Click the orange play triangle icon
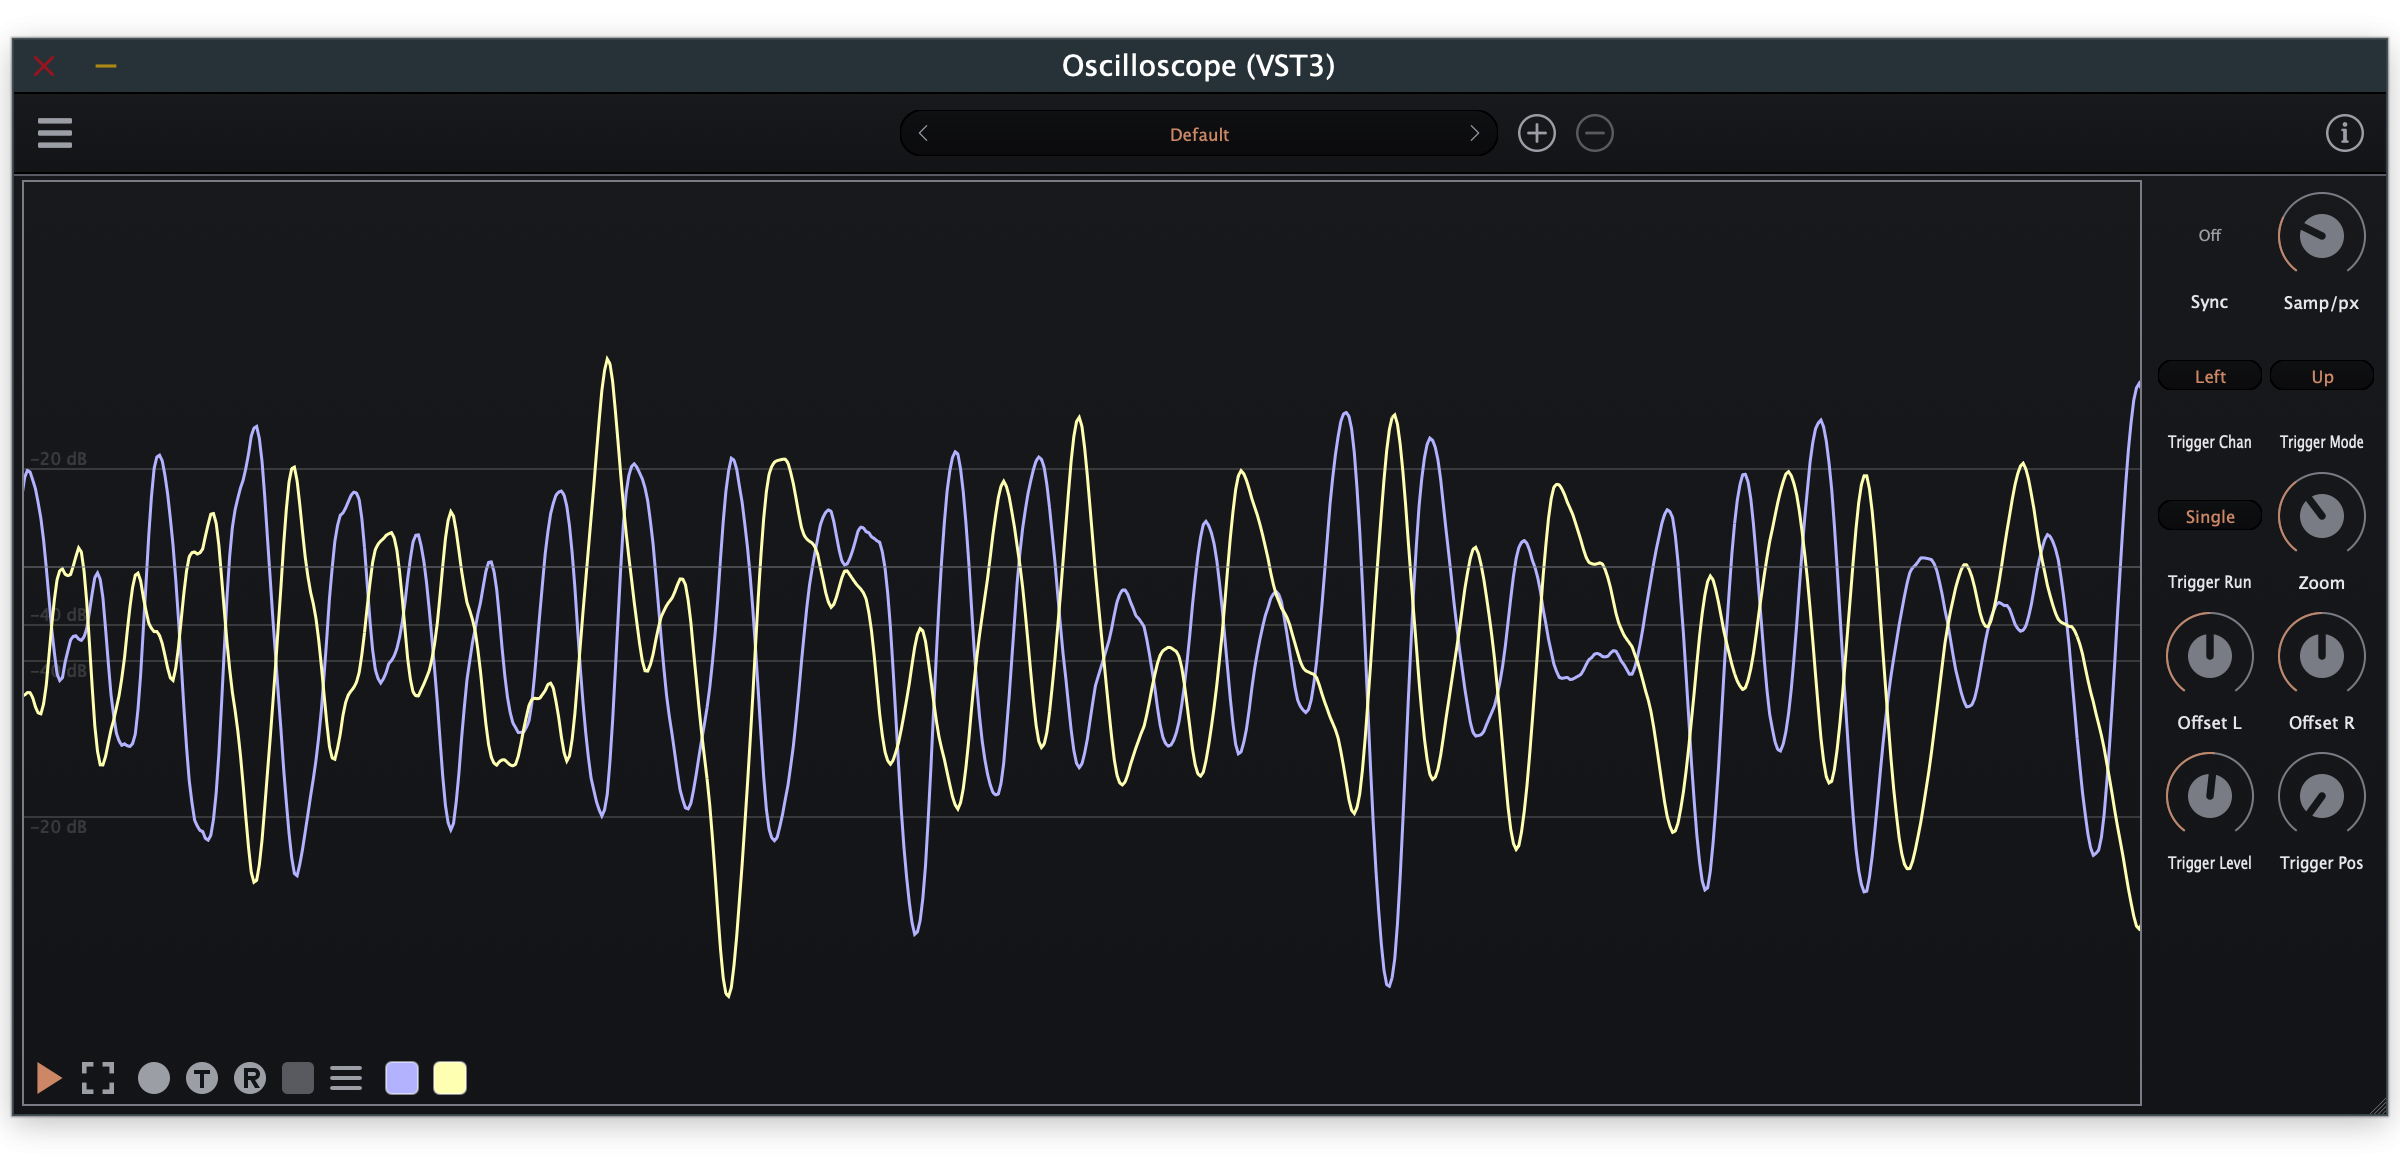 click(x=48, y=1078)
